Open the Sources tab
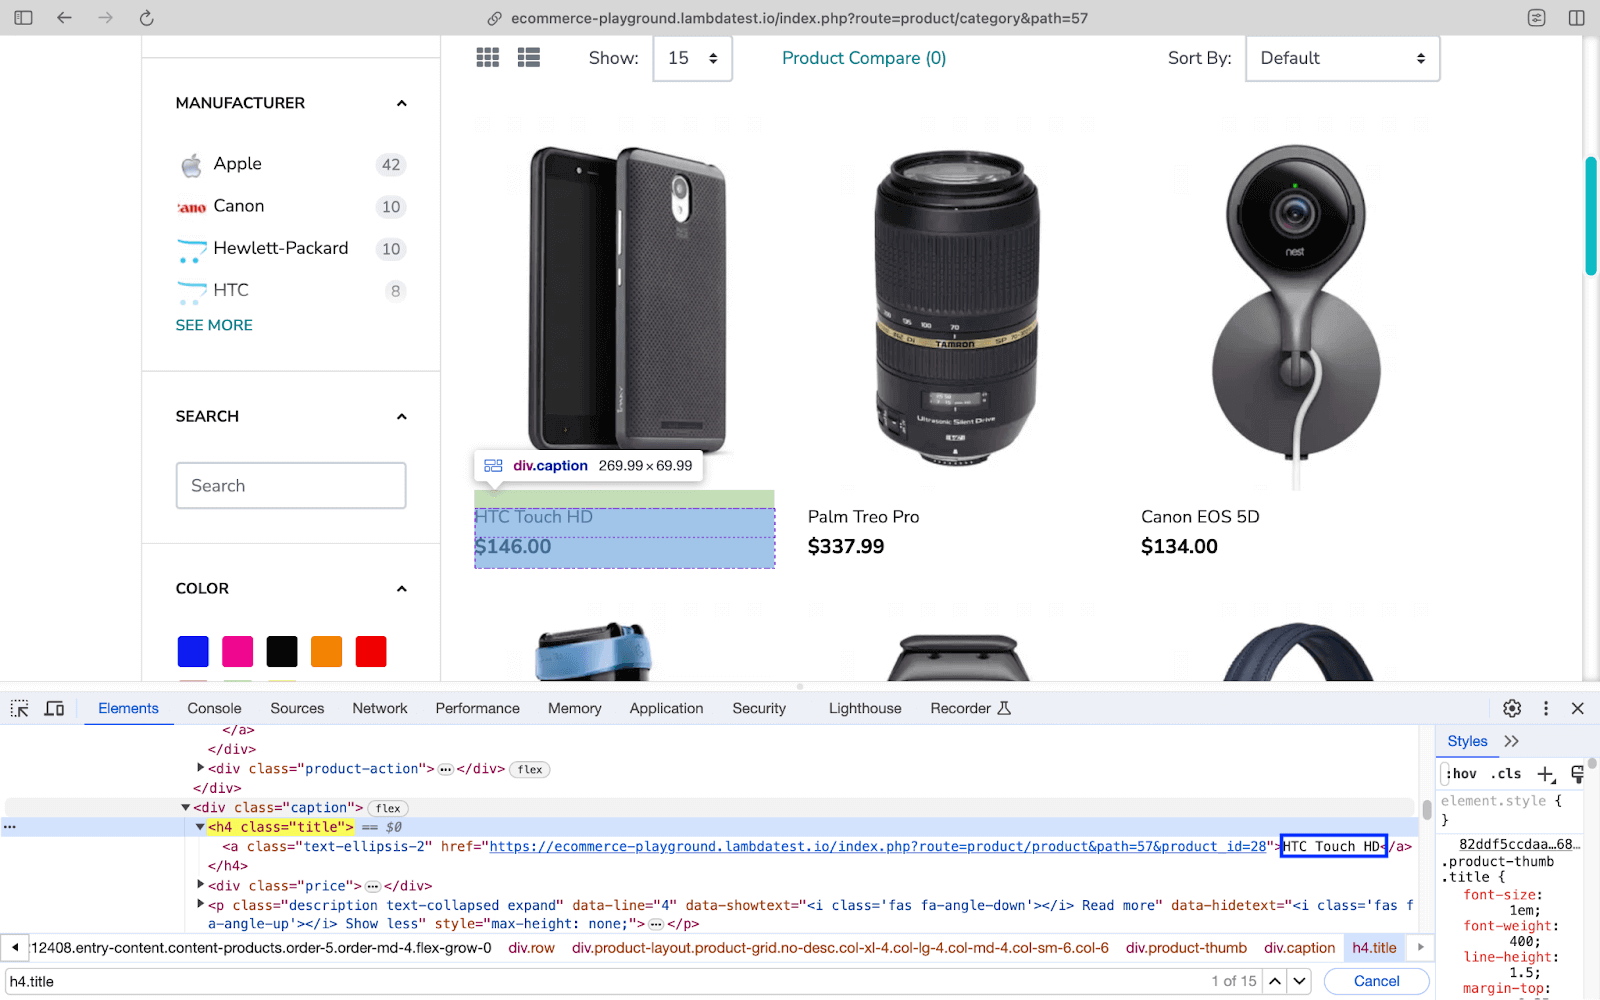This screenshot has width=1600, height=1000. [297, 708]
